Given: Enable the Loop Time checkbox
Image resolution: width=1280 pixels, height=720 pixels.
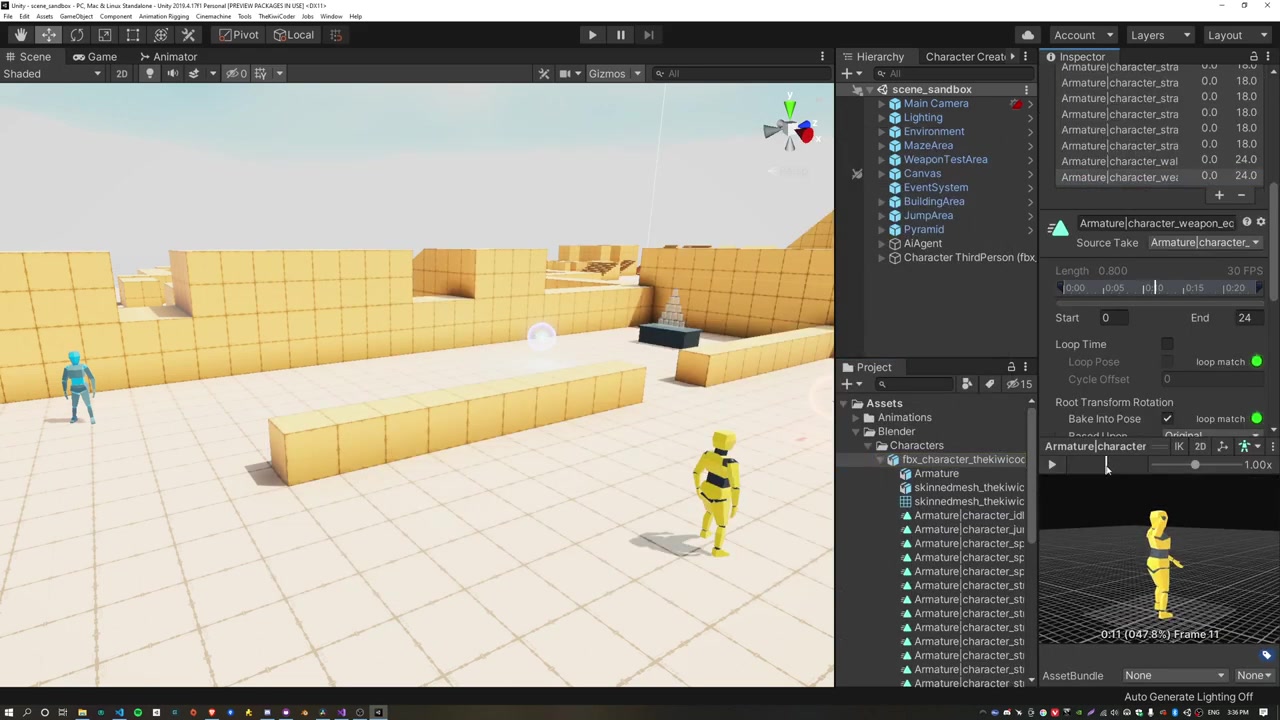Looking at the screenshot, I should point(1167,344).
